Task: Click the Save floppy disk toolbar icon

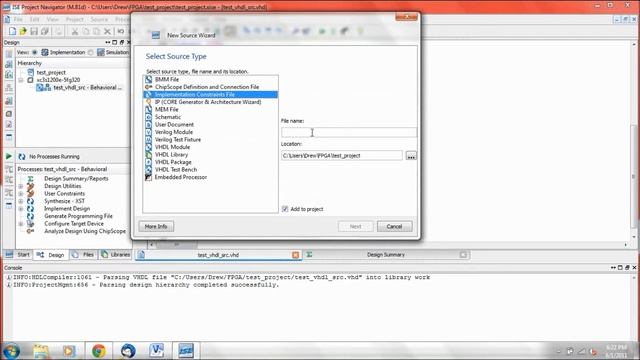Action: [34, 31]
